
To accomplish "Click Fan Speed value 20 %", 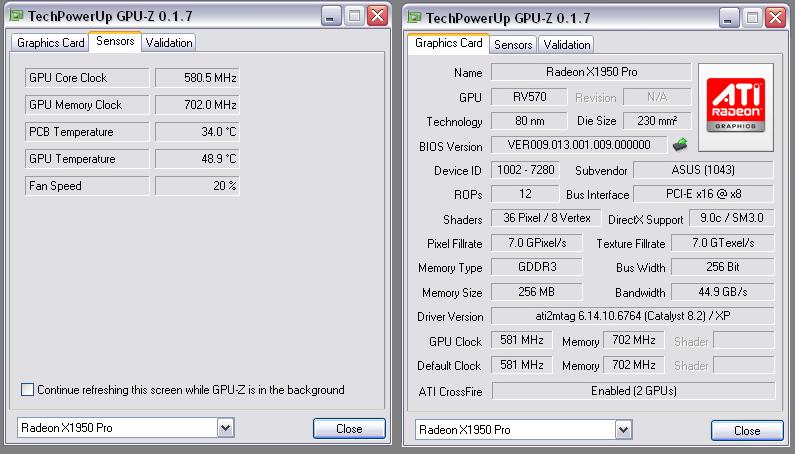I will [197, 186].
